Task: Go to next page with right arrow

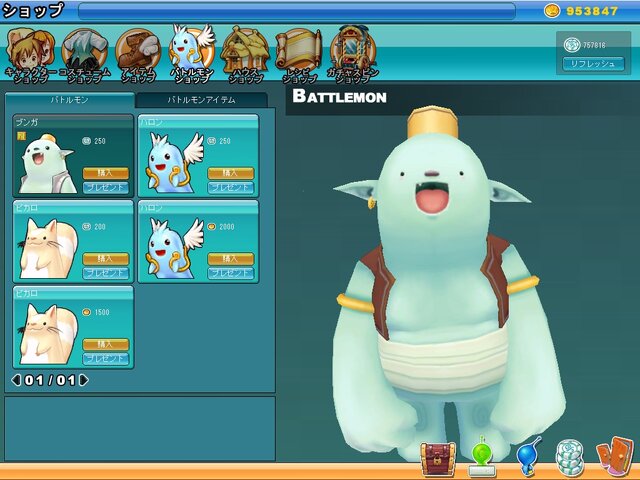Action: [84, 380]
